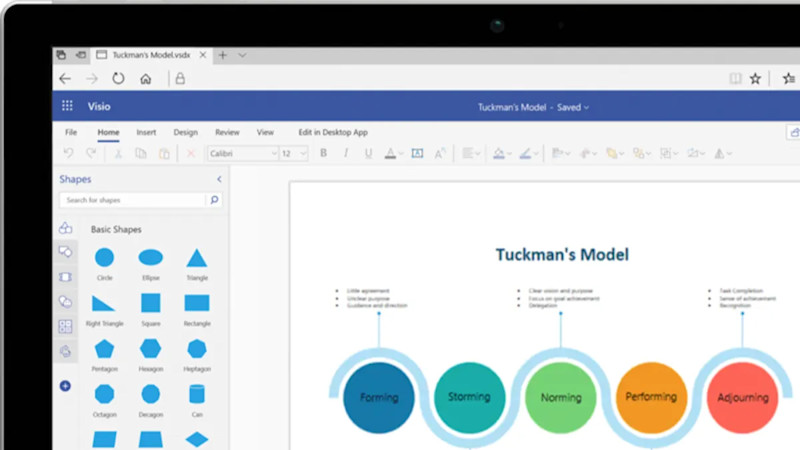Viewport: 800px width, 450px height.
Task: Increase font size icon
Action: pyautogui.click(x=440, y=154)
